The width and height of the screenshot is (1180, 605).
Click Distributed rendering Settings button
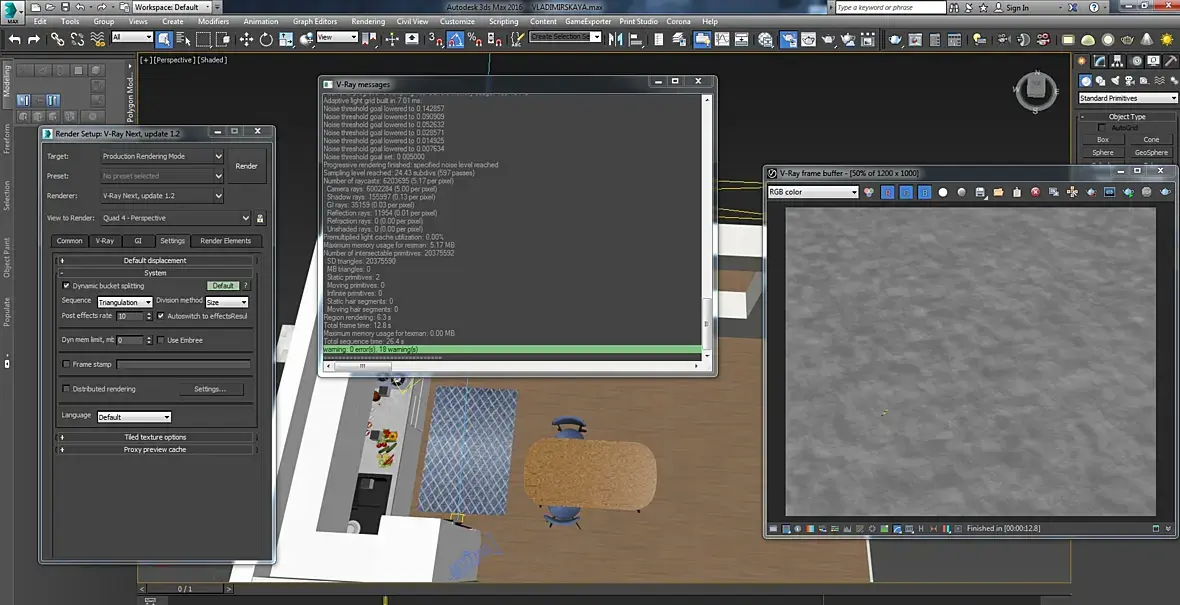click(x=211, y=389)
